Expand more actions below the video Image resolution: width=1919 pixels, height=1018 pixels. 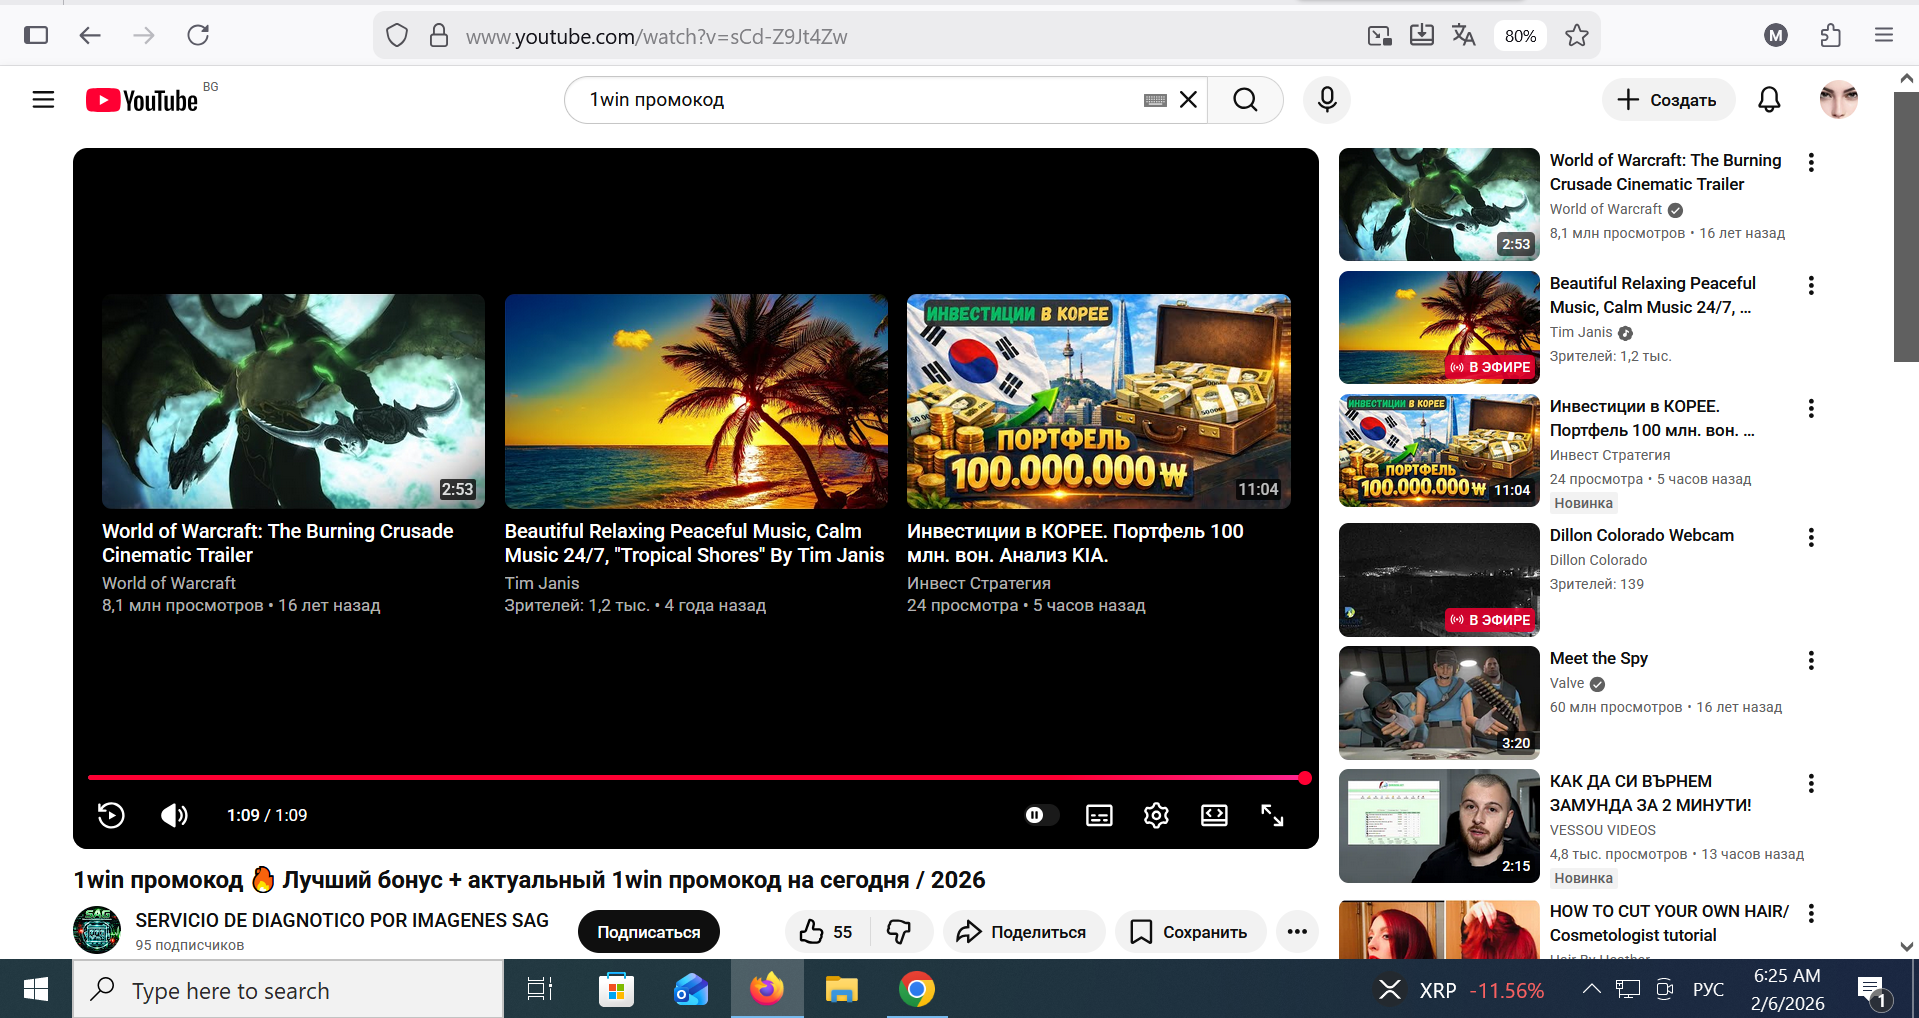pyautogui.click(x=1297, y=931)
